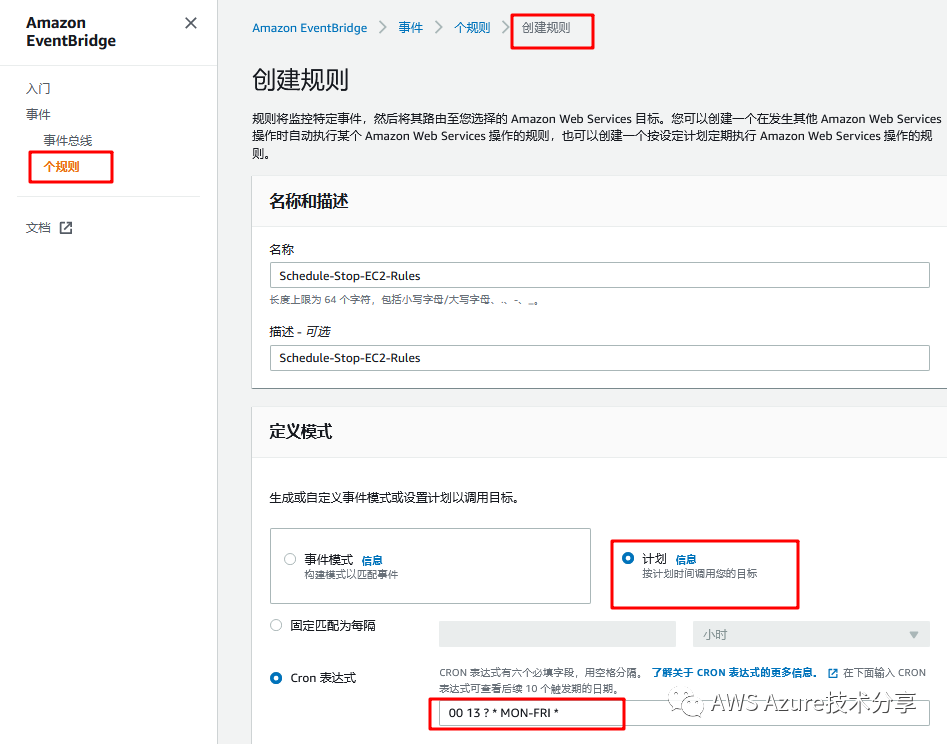Open 事件总线 in the sidebar

coord(68,141)
